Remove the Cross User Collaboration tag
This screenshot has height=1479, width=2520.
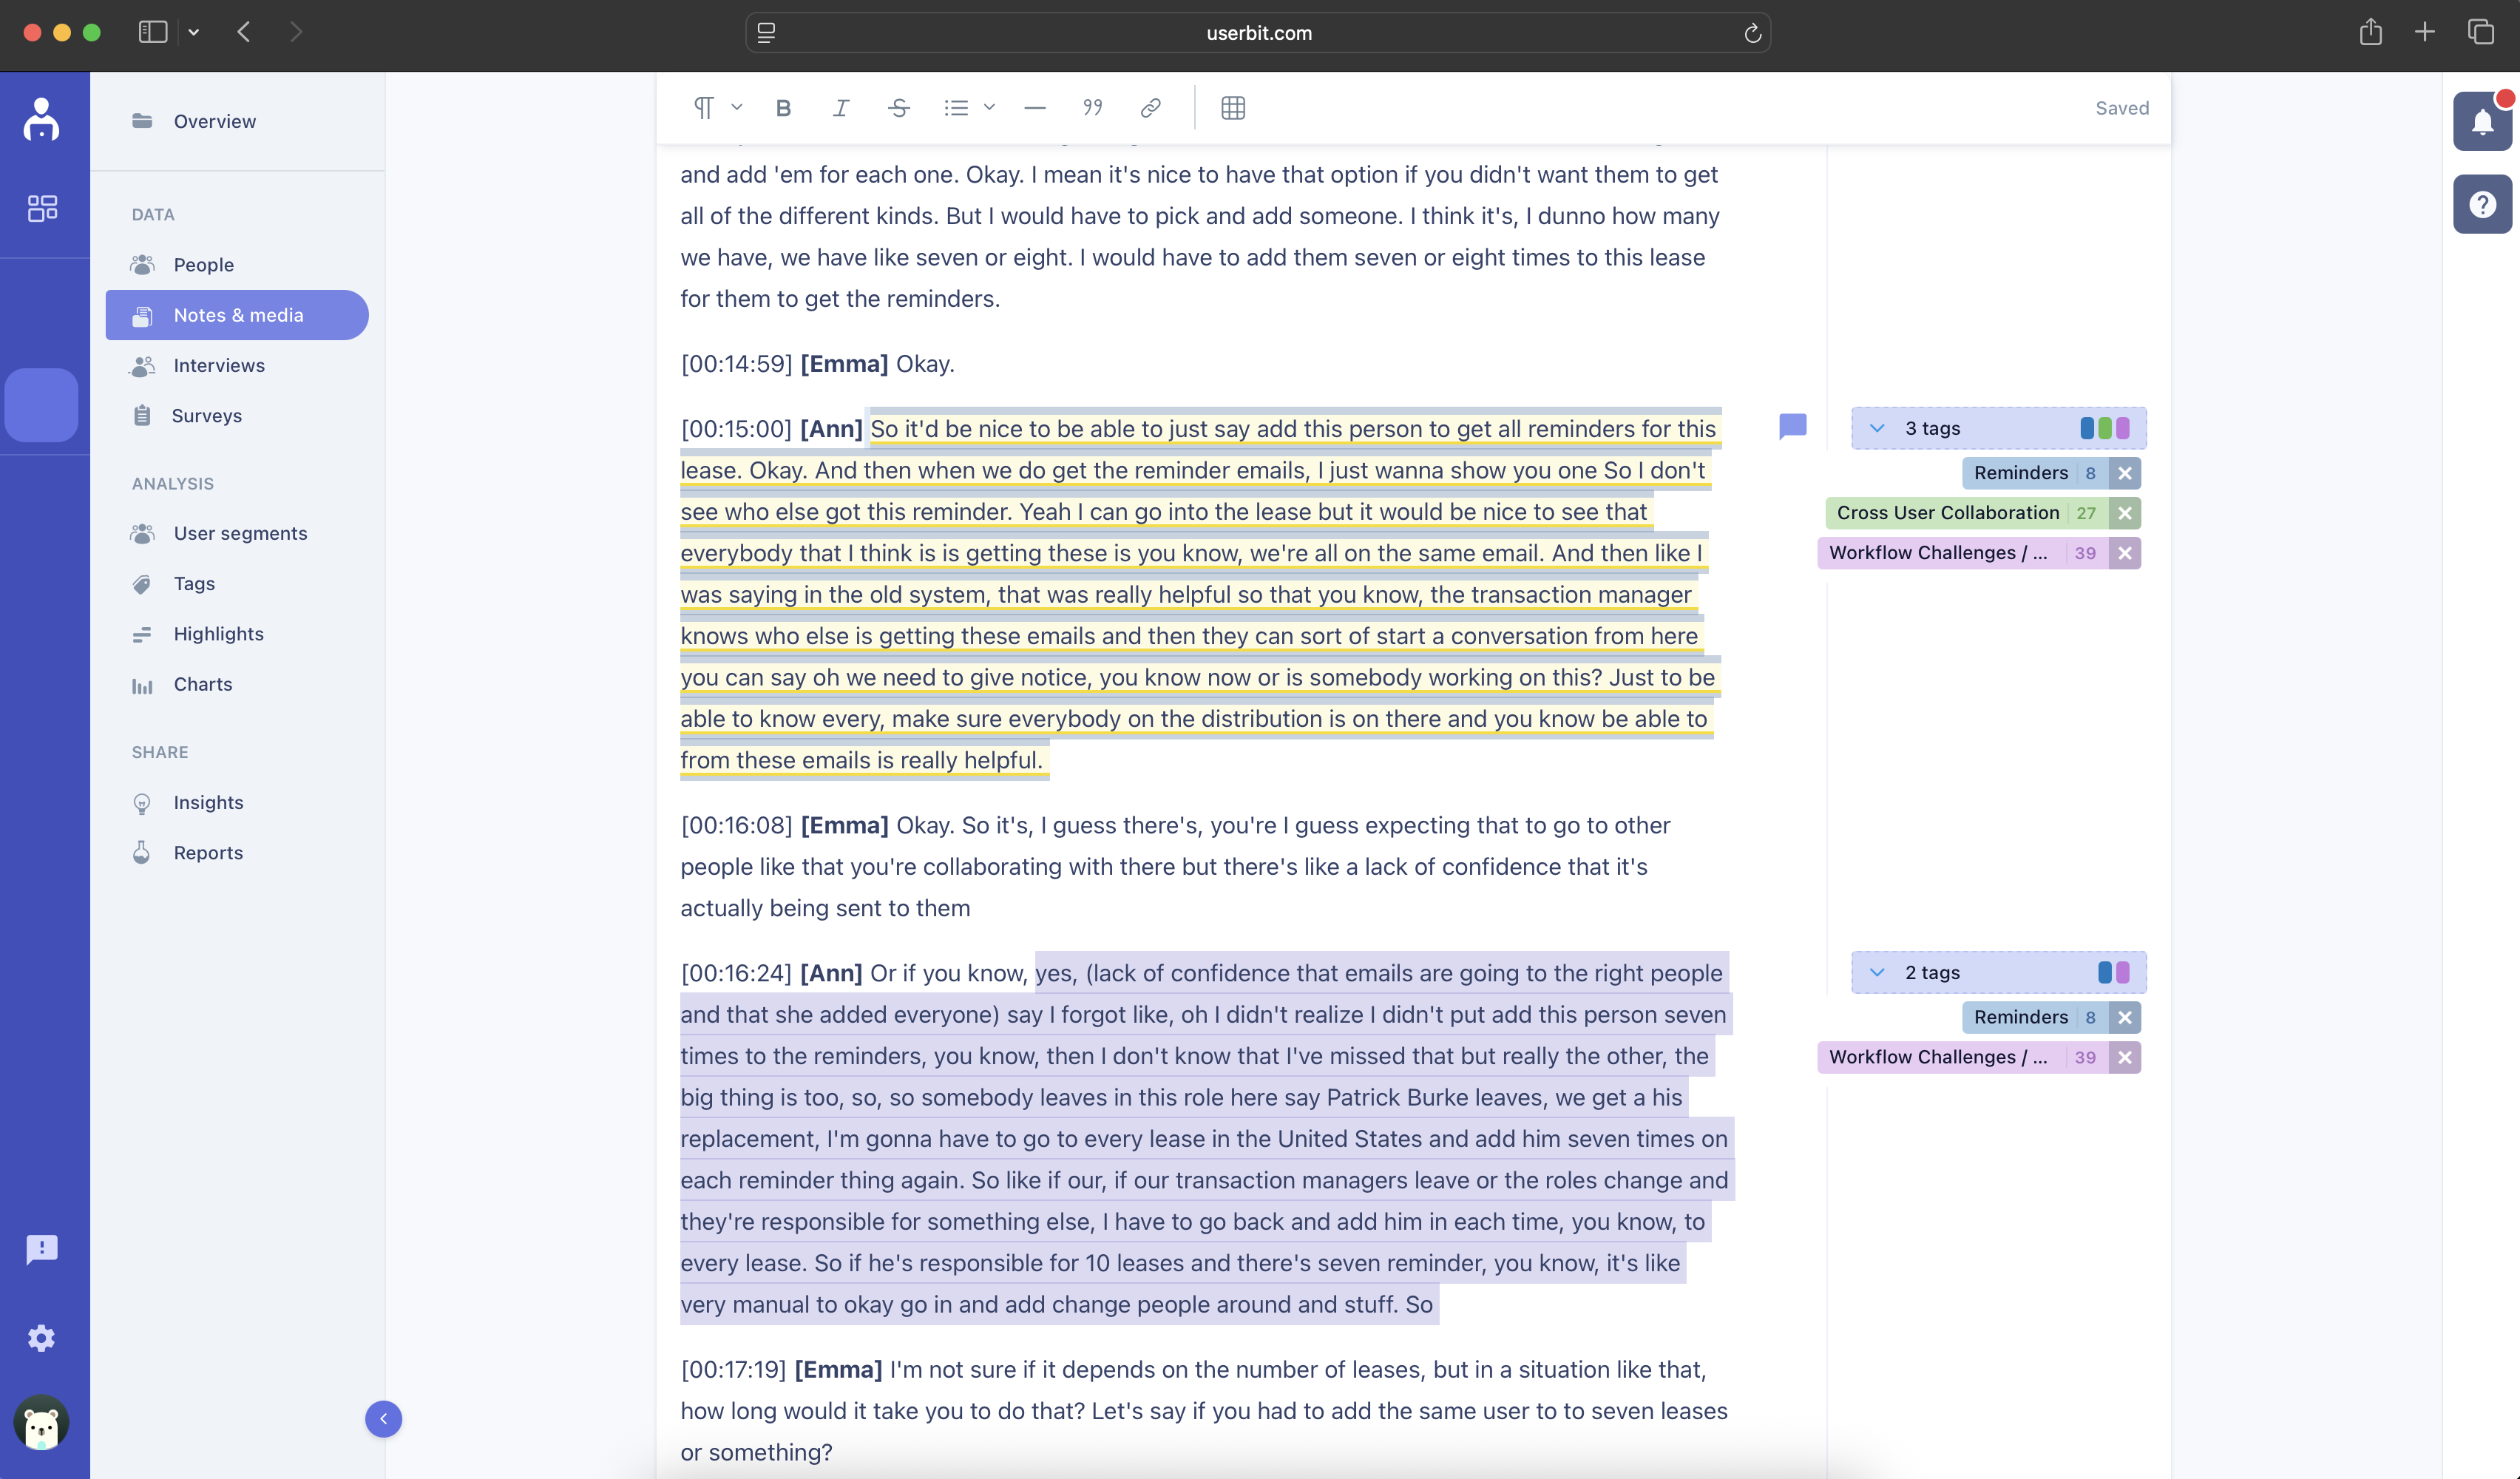point(2125,513)
